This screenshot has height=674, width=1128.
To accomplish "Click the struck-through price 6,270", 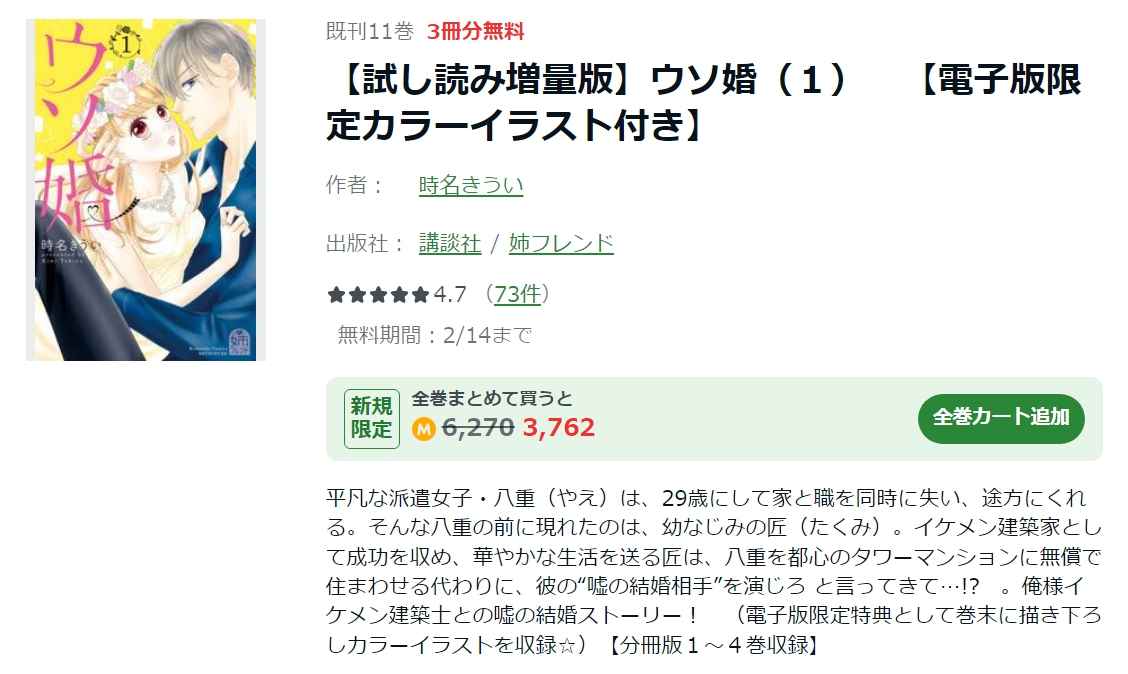I will pyautogui.click(x=478, y=428).
